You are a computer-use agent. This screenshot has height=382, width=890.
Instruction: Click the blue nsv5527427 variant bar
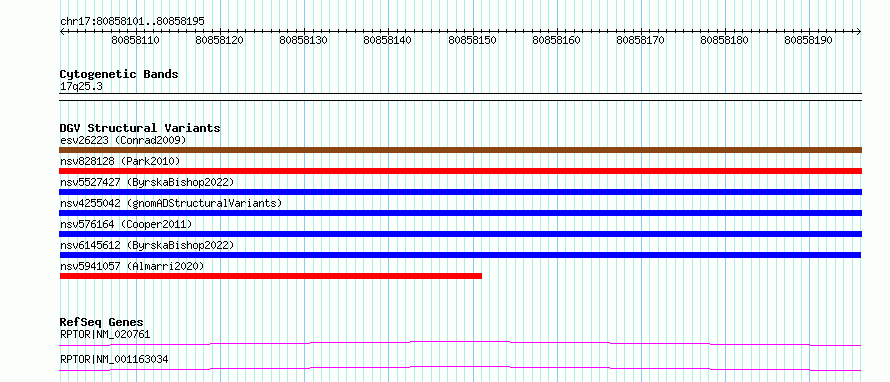tap(460, 192)
